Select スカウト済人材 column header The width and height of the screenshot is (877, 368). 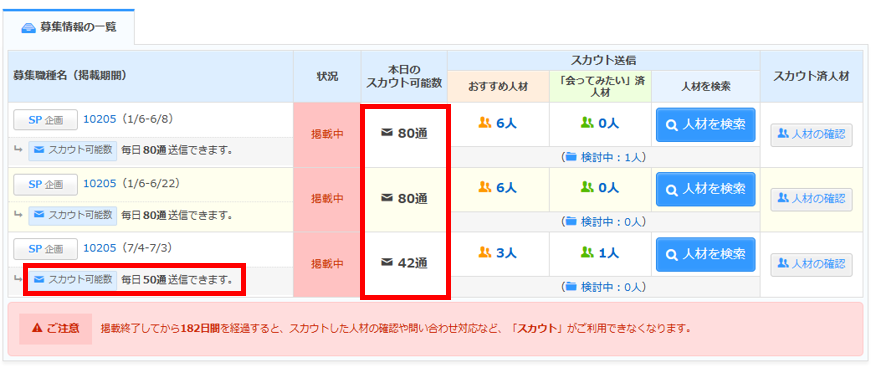(x=811, y=77)
